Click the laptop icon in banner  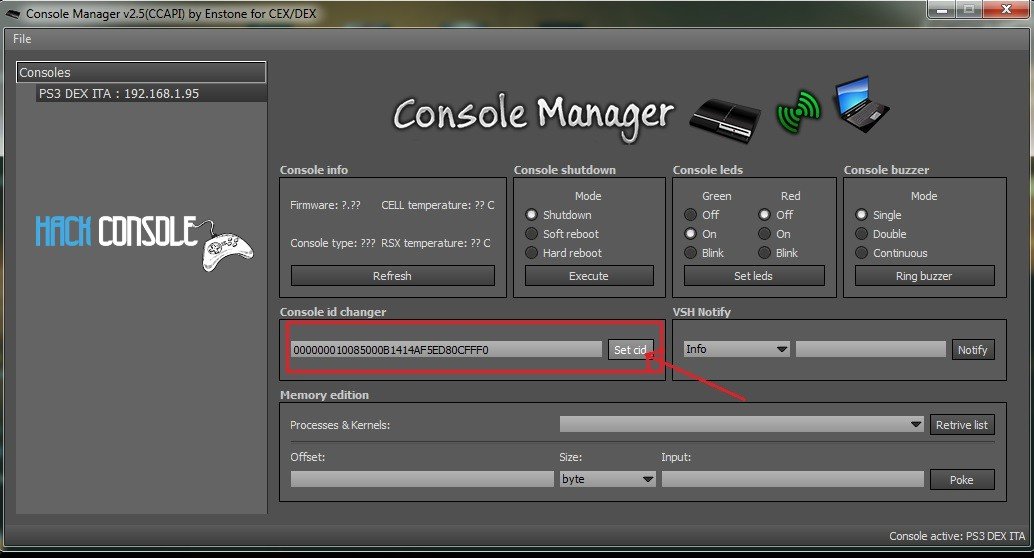coord(861,104)
